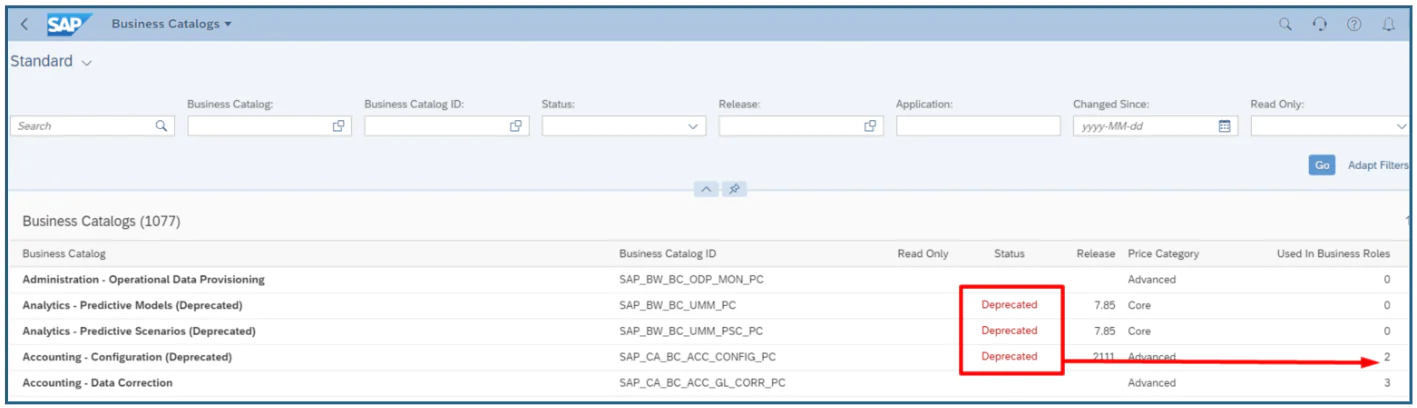
Task: Open value help for the Release filter
Action: point(870,126)
